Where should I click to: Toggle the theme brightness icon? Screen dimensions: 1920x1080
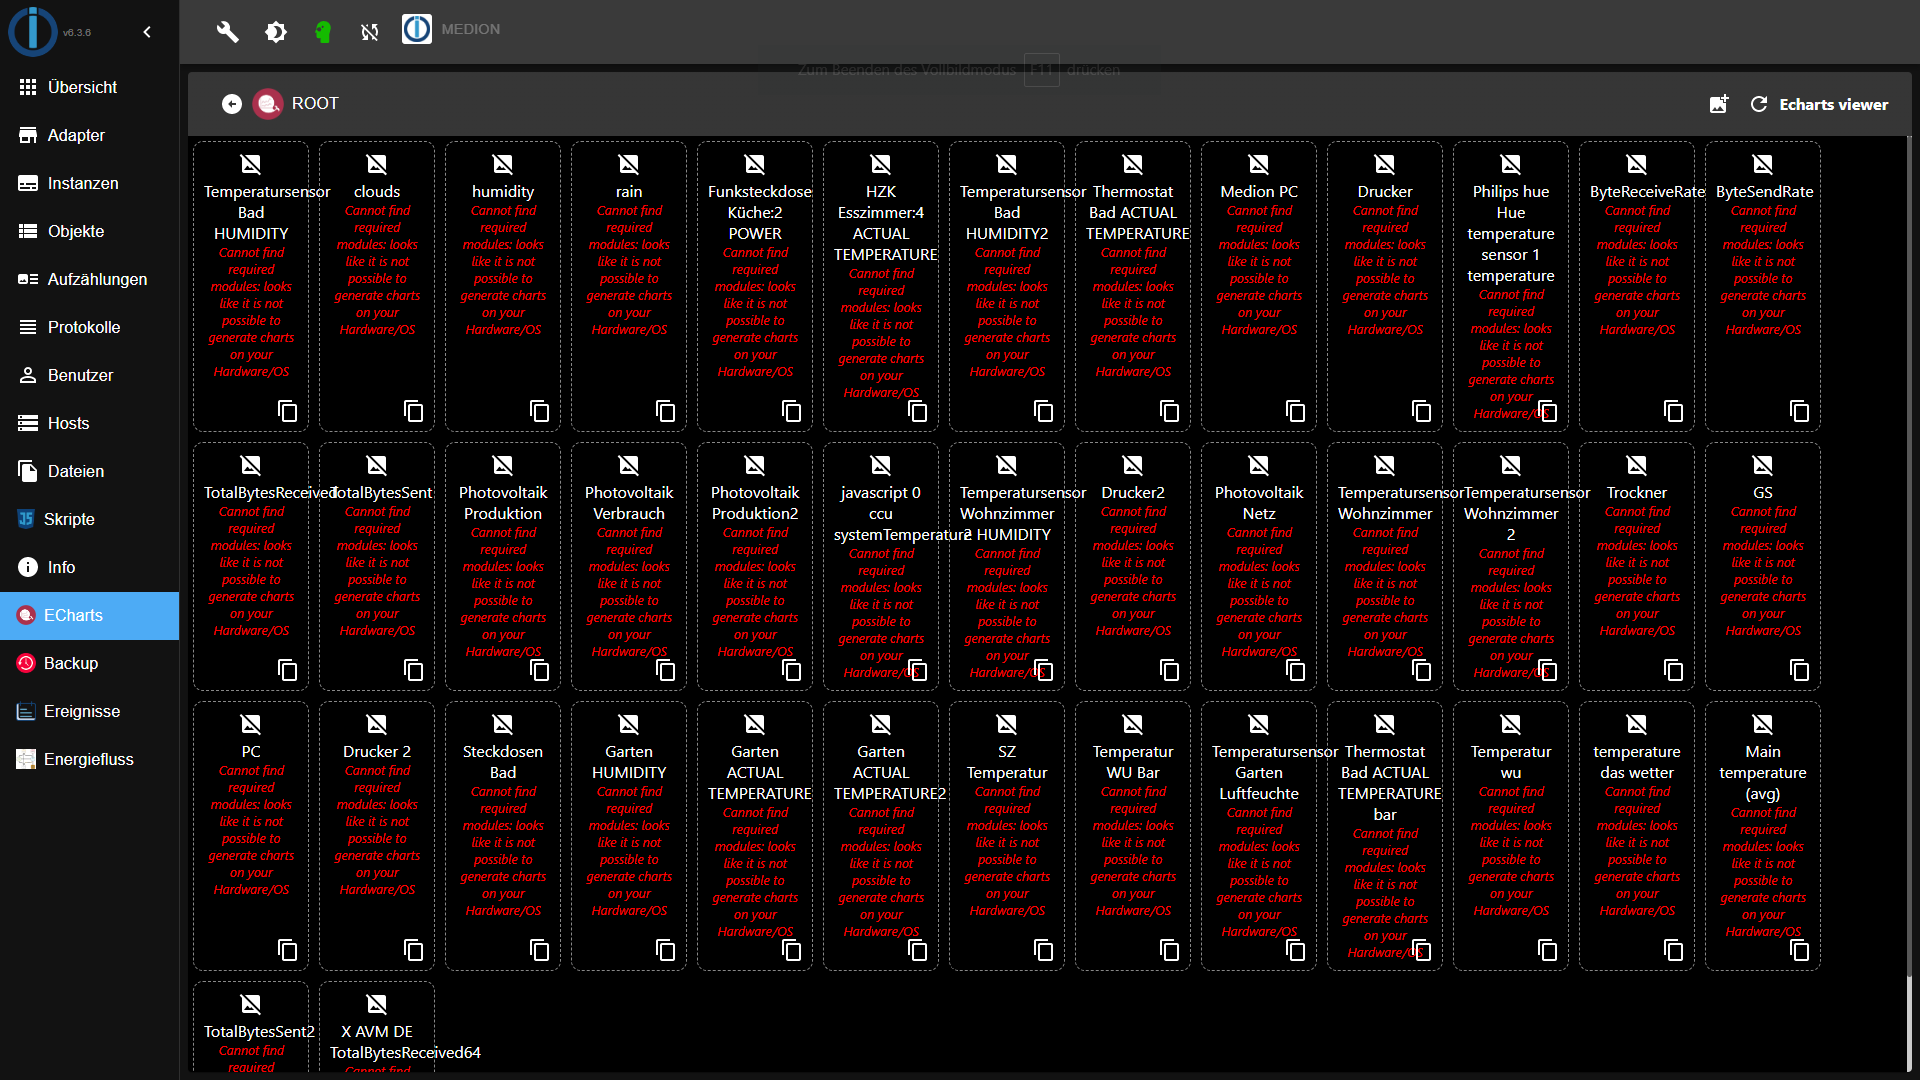point(276,32)
